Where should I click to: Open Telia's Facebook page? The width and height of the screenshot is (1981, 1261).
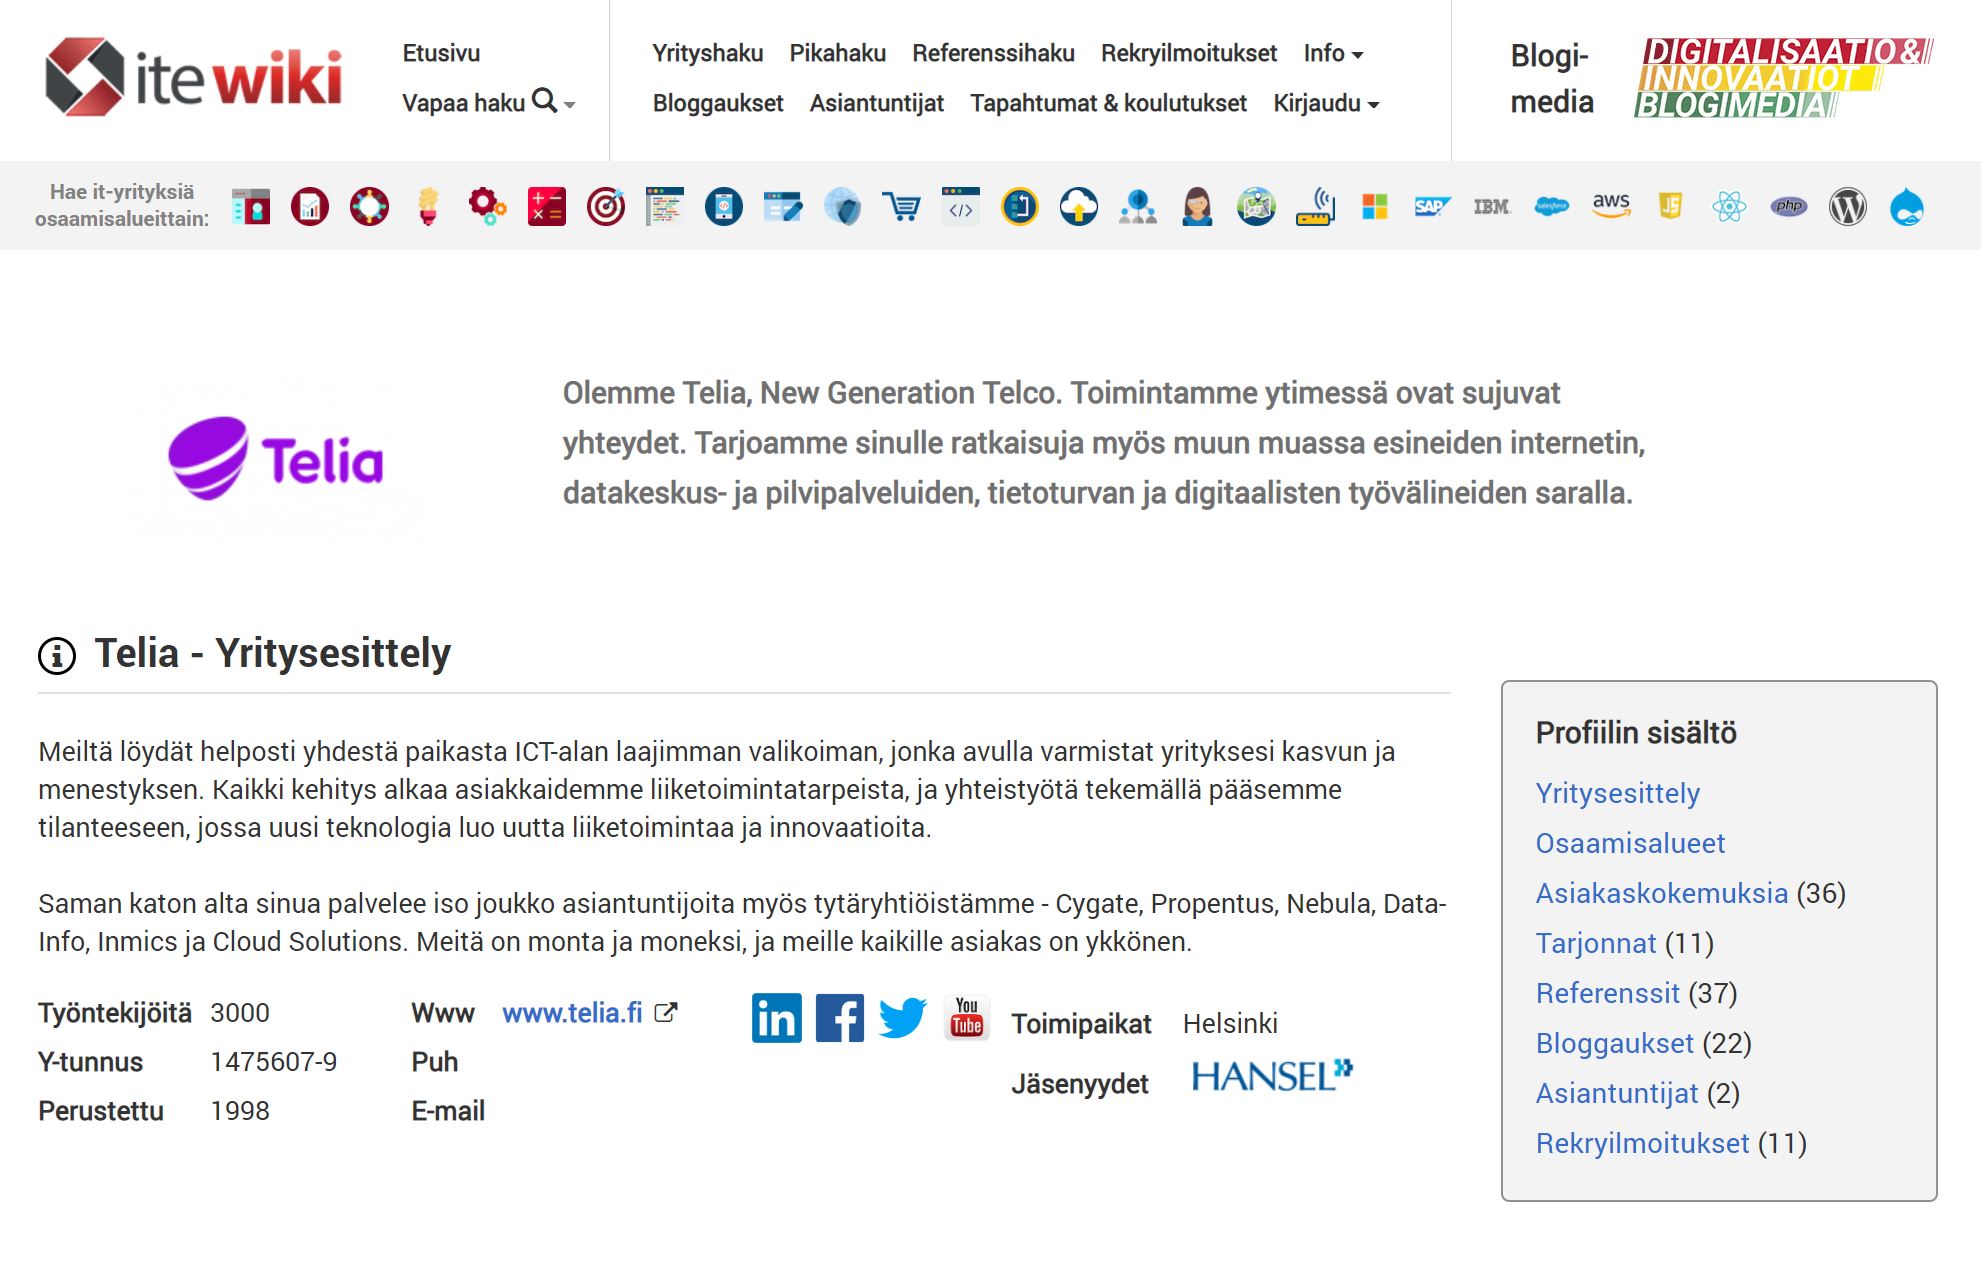840,1018
